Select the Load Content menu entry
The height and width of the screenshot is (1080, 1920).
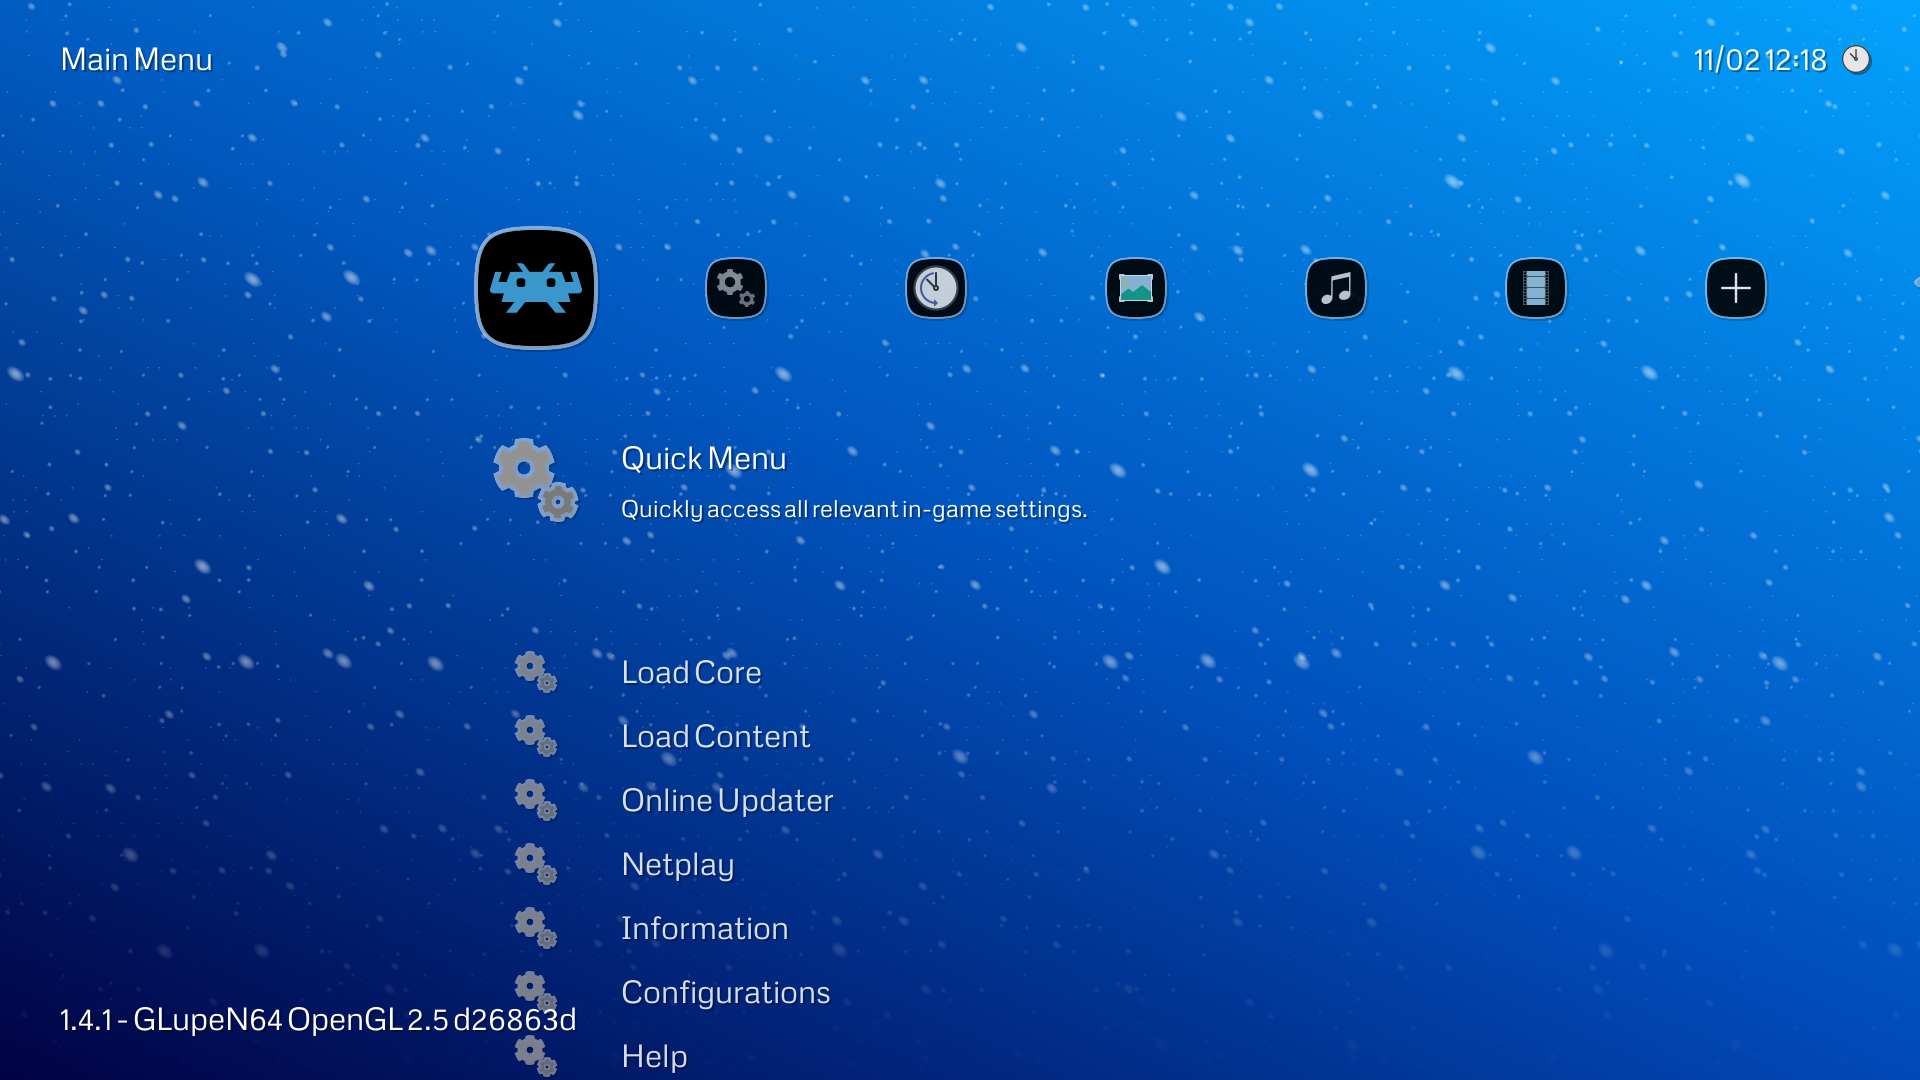[715, 737]
